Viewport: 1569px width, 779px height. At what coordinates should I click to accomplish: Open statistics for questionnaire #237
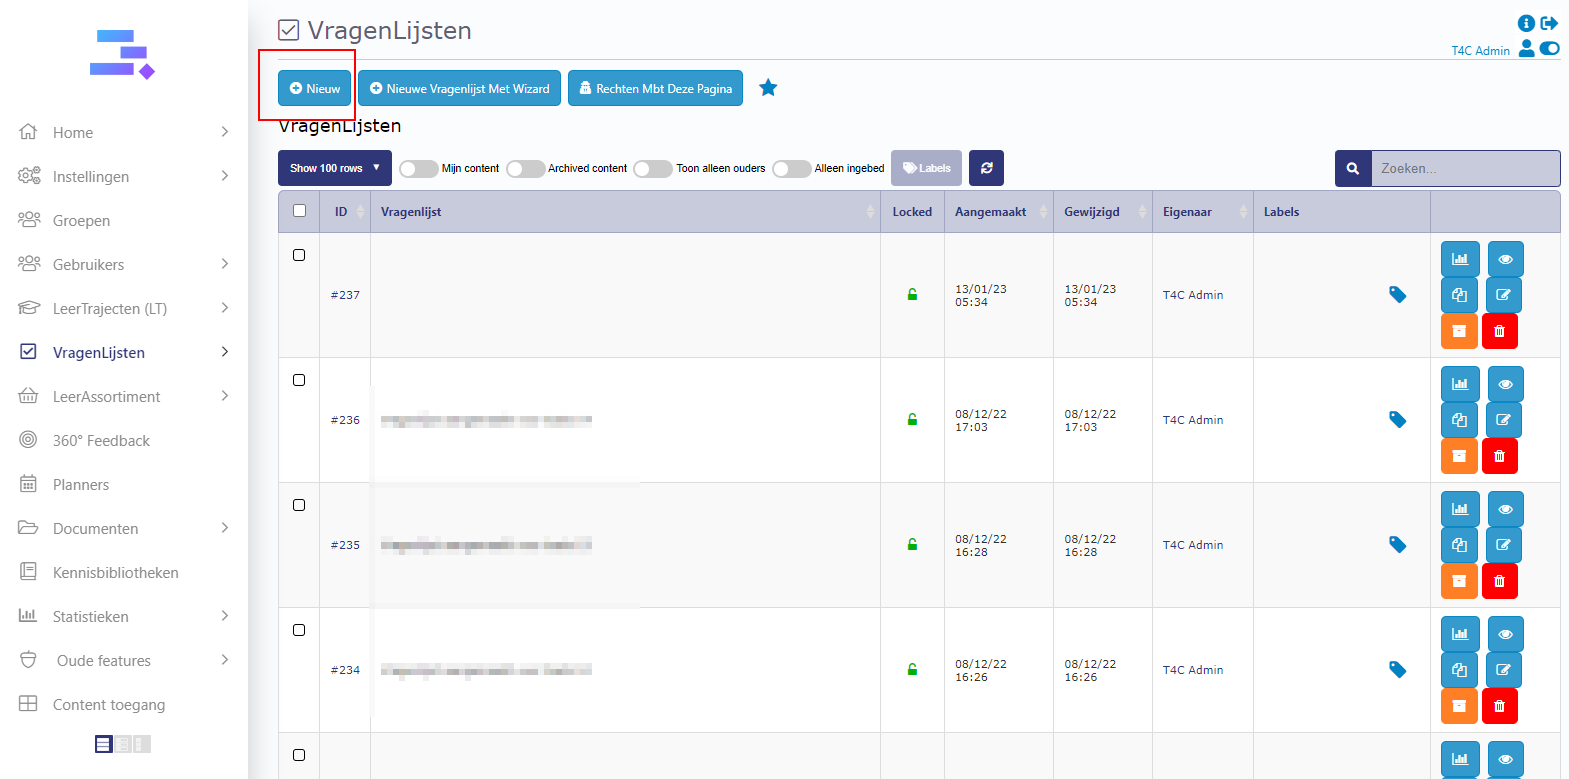tap(1459, 259)
